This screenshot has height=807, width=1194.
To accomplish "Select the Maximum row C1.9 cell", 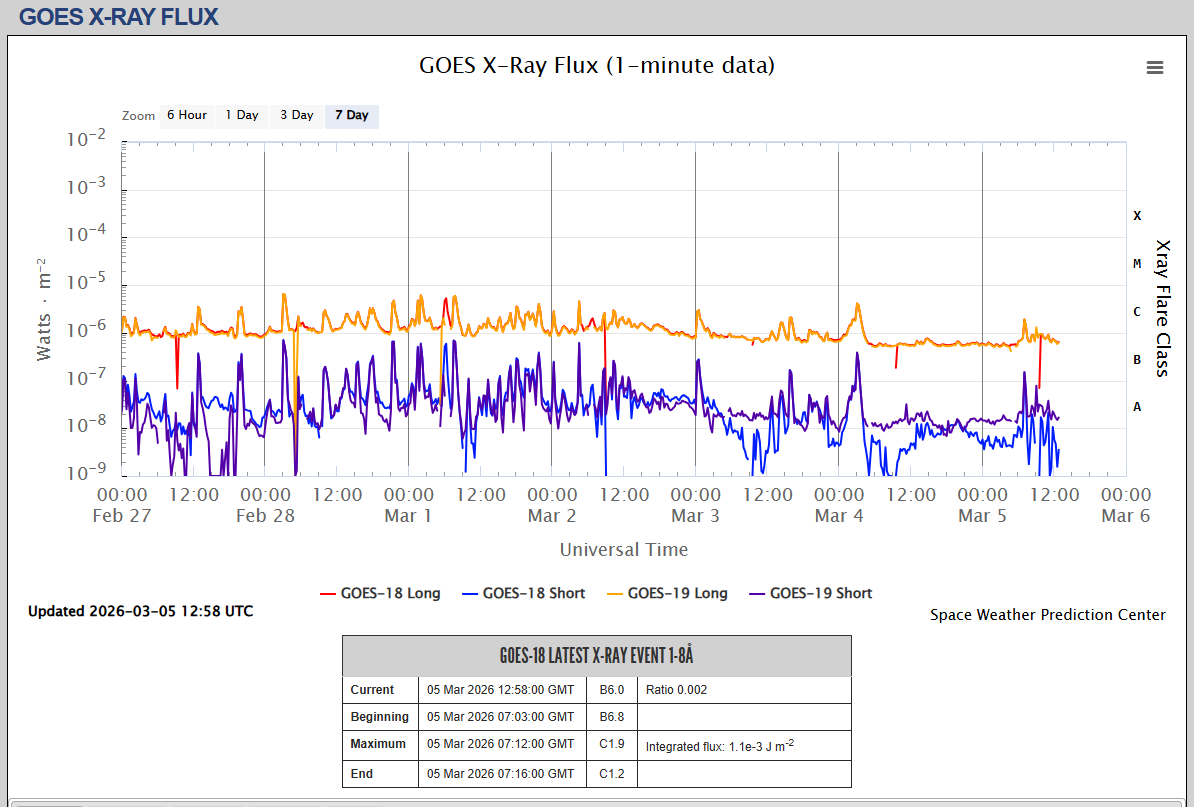I will (x=612, y=744).
